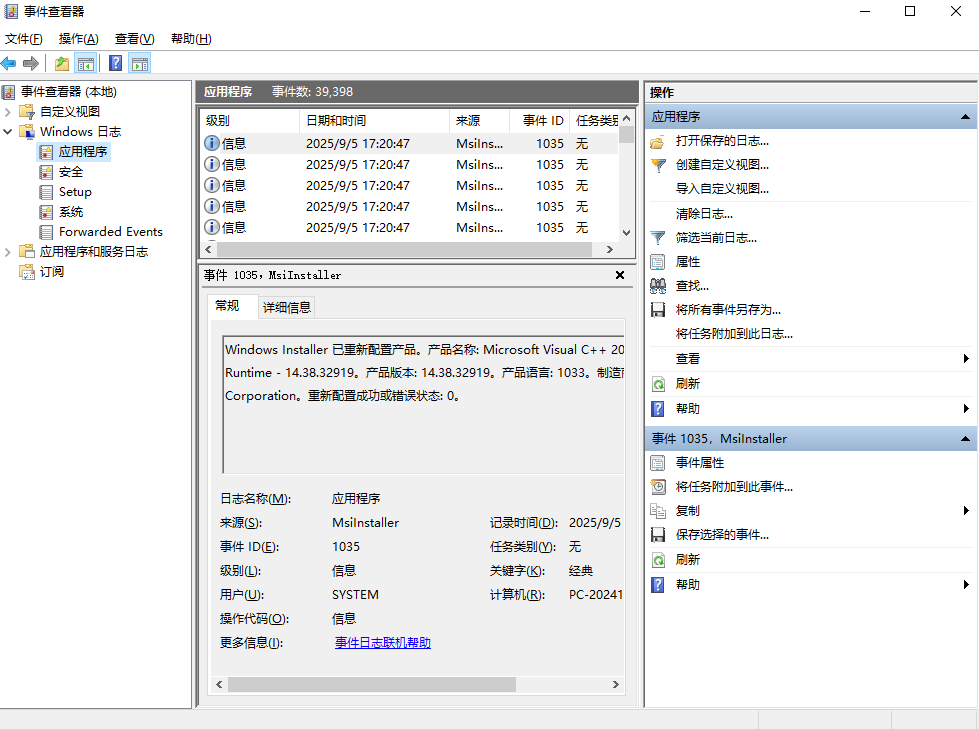The image size is (979, 729).
Task: Sort by the 来源 column header
Action: click(x=480, y=120)
